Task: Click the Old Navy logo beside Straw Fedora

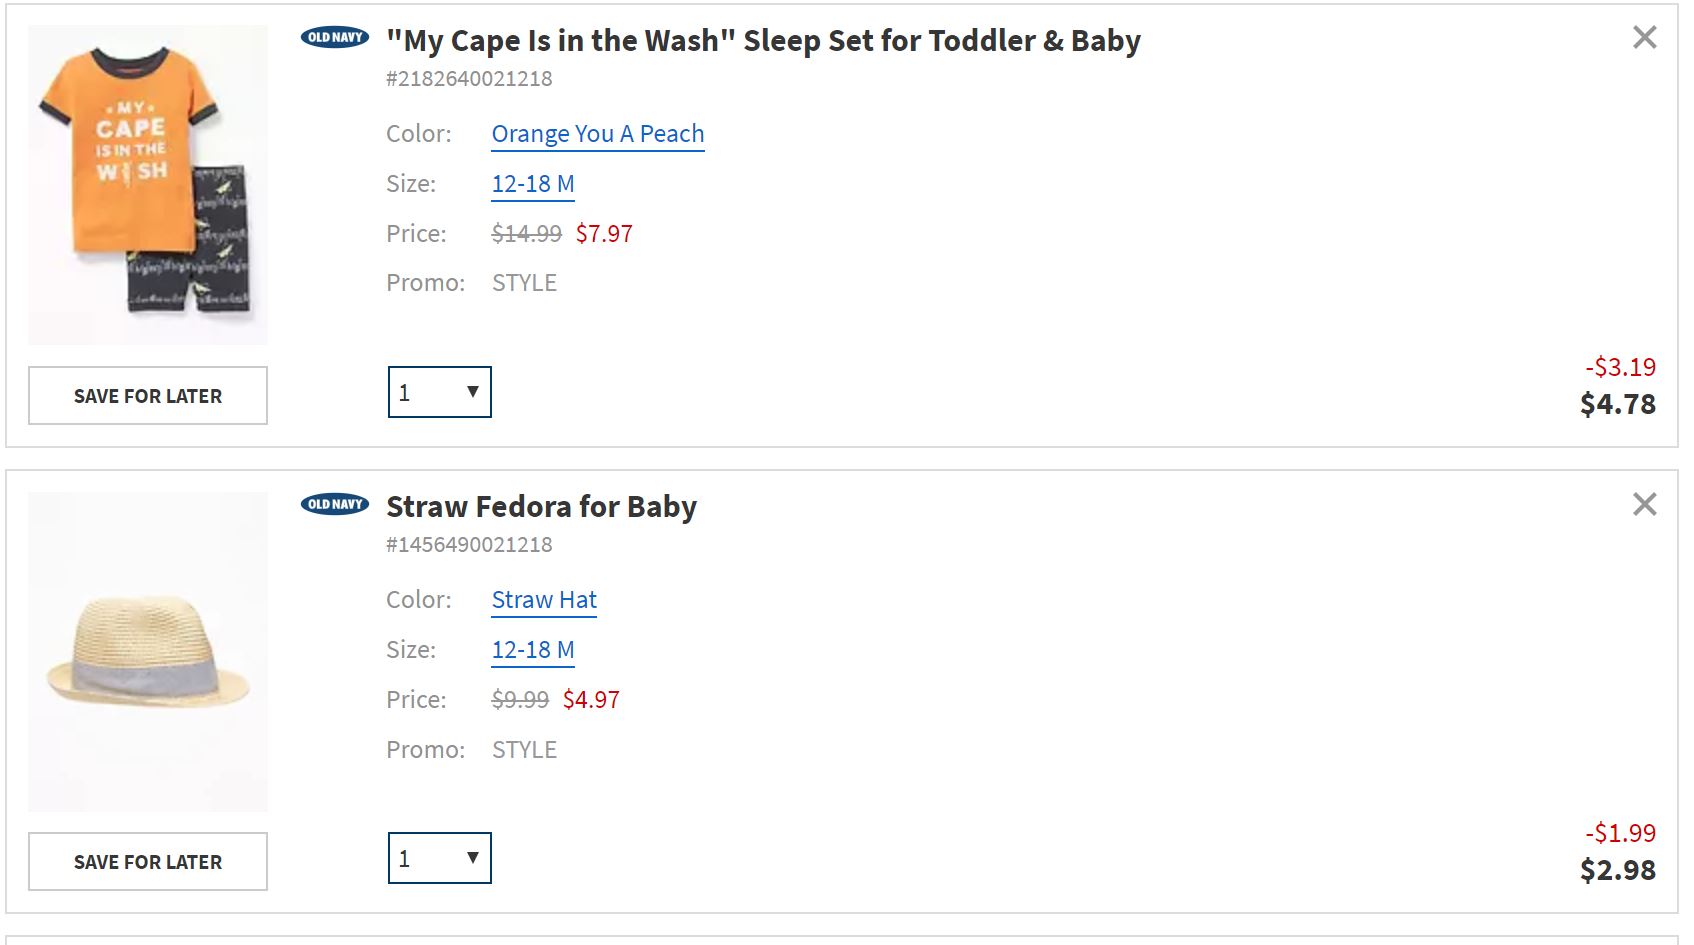Action: point(335,504)
